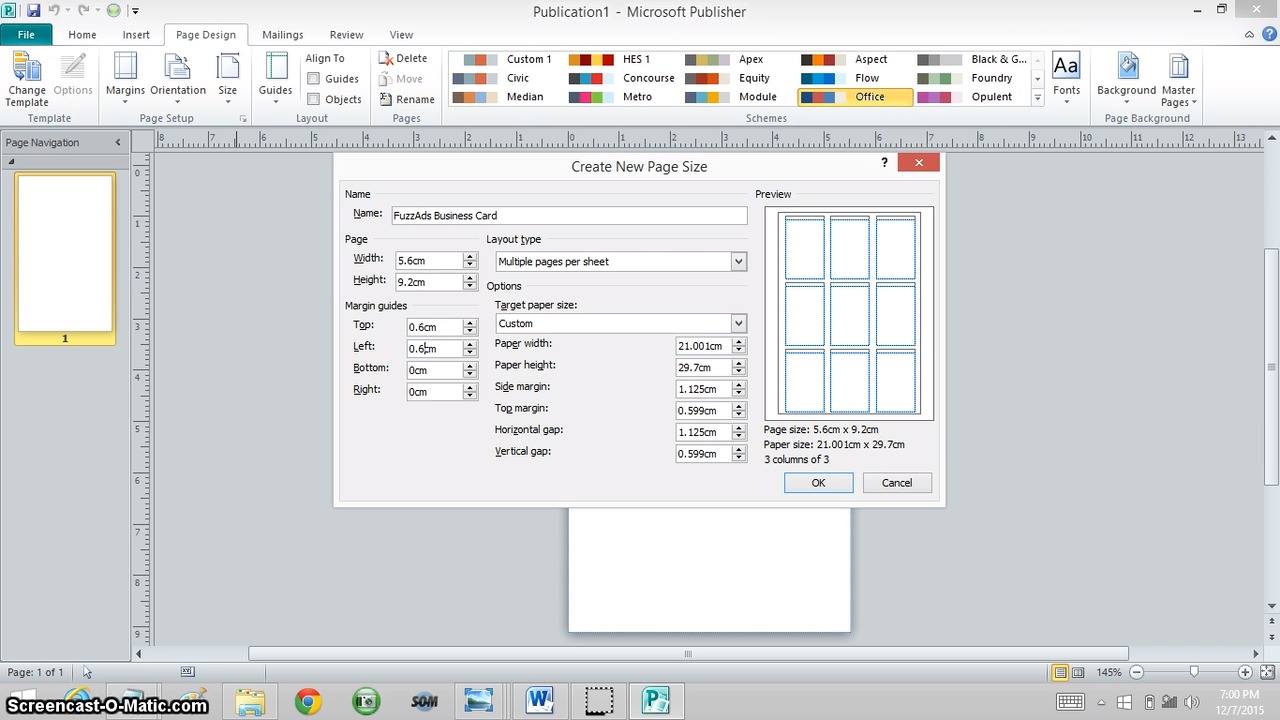
Task: Switch to single page view in status bar
Action: coord(1061,672)
